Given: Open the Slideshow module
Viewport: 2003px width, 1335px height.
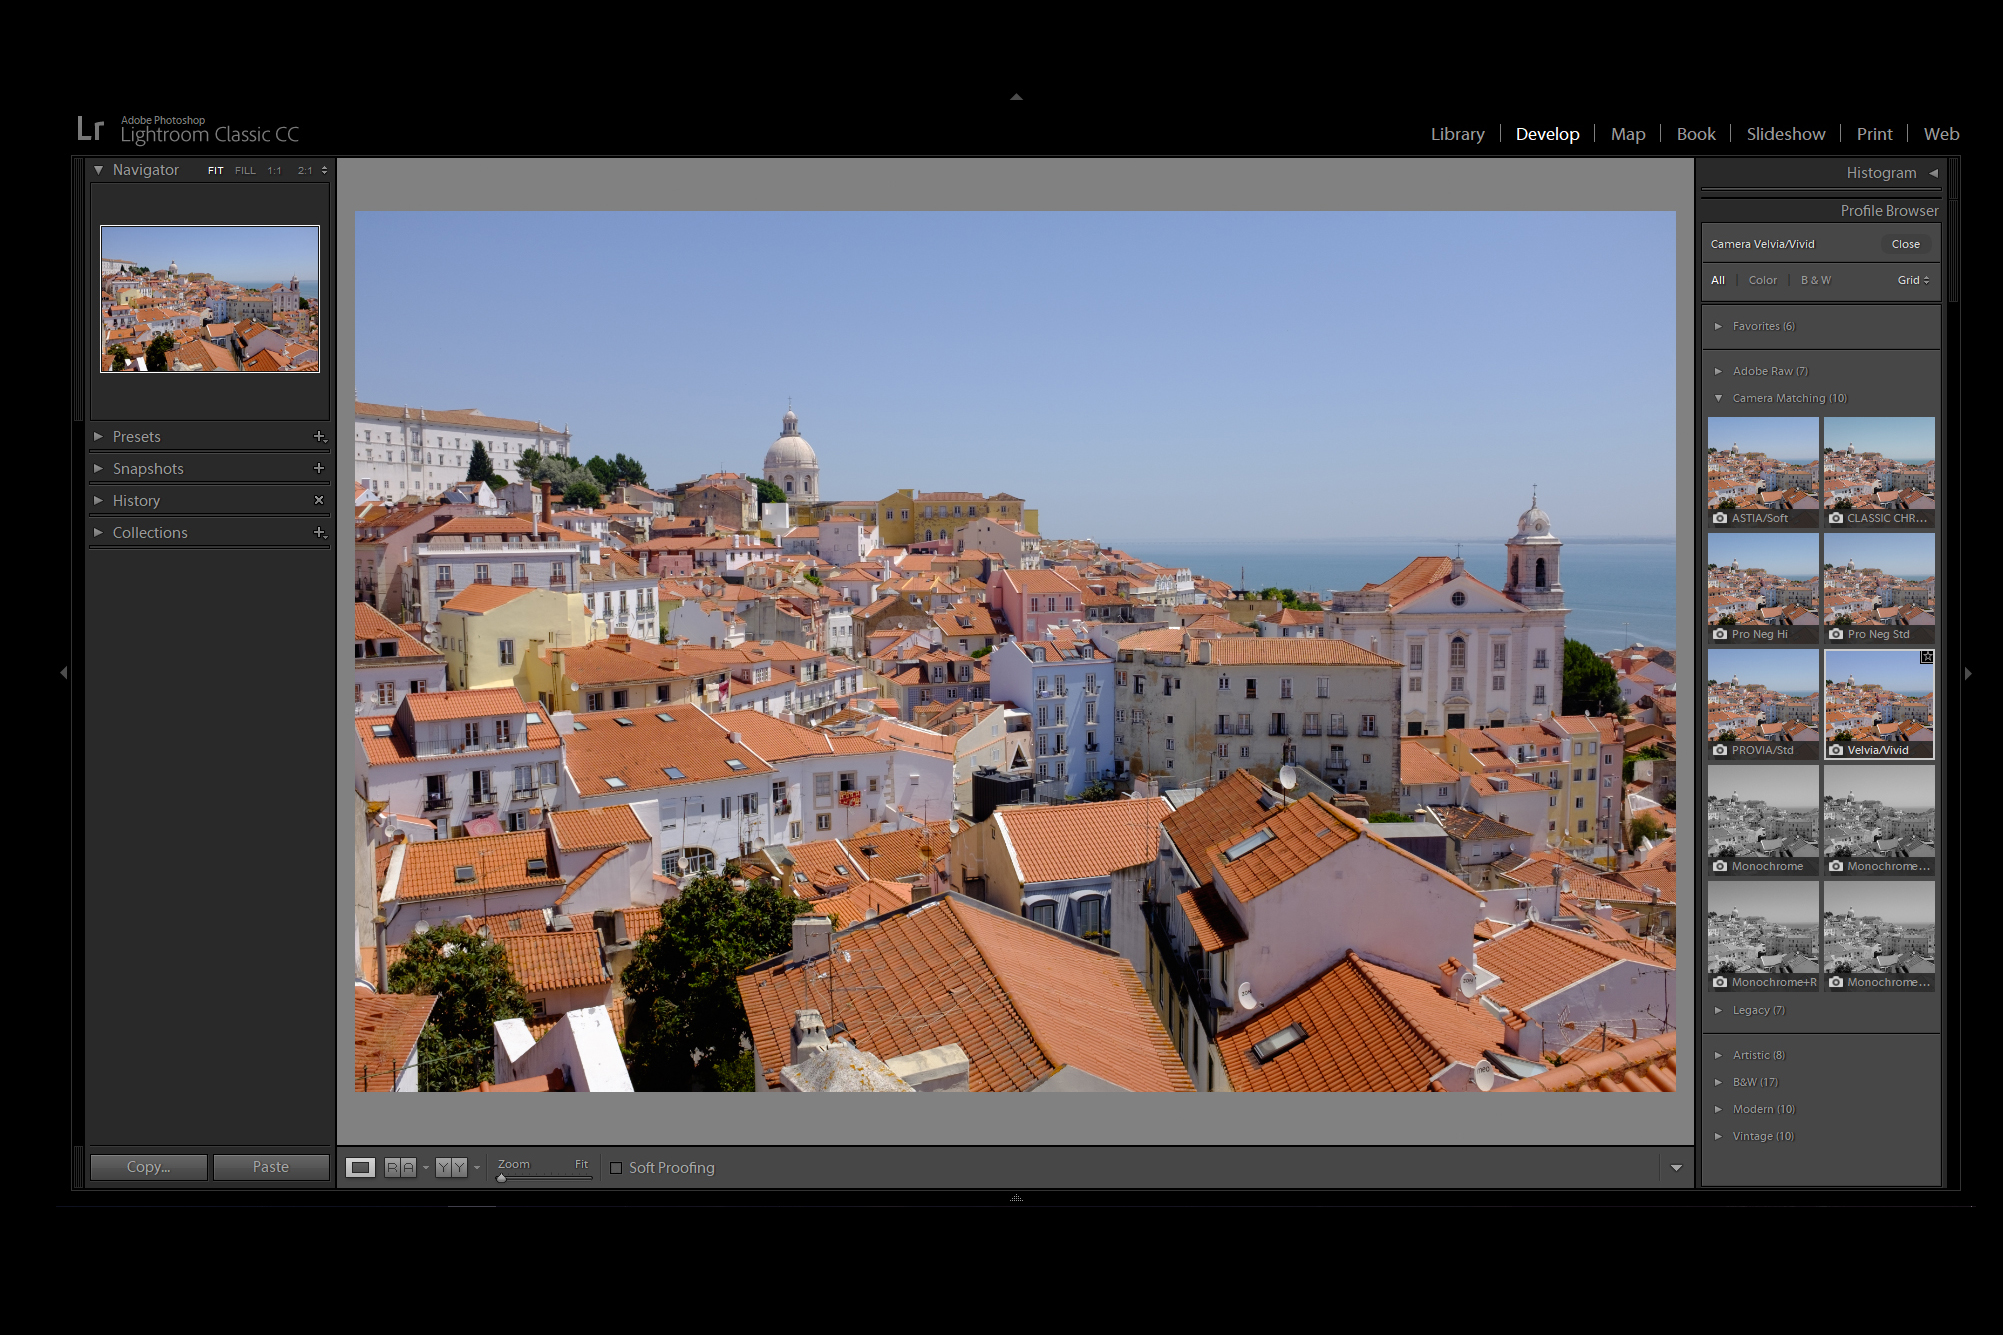Looking at the screenshot, I should [x=1786, y=133].
